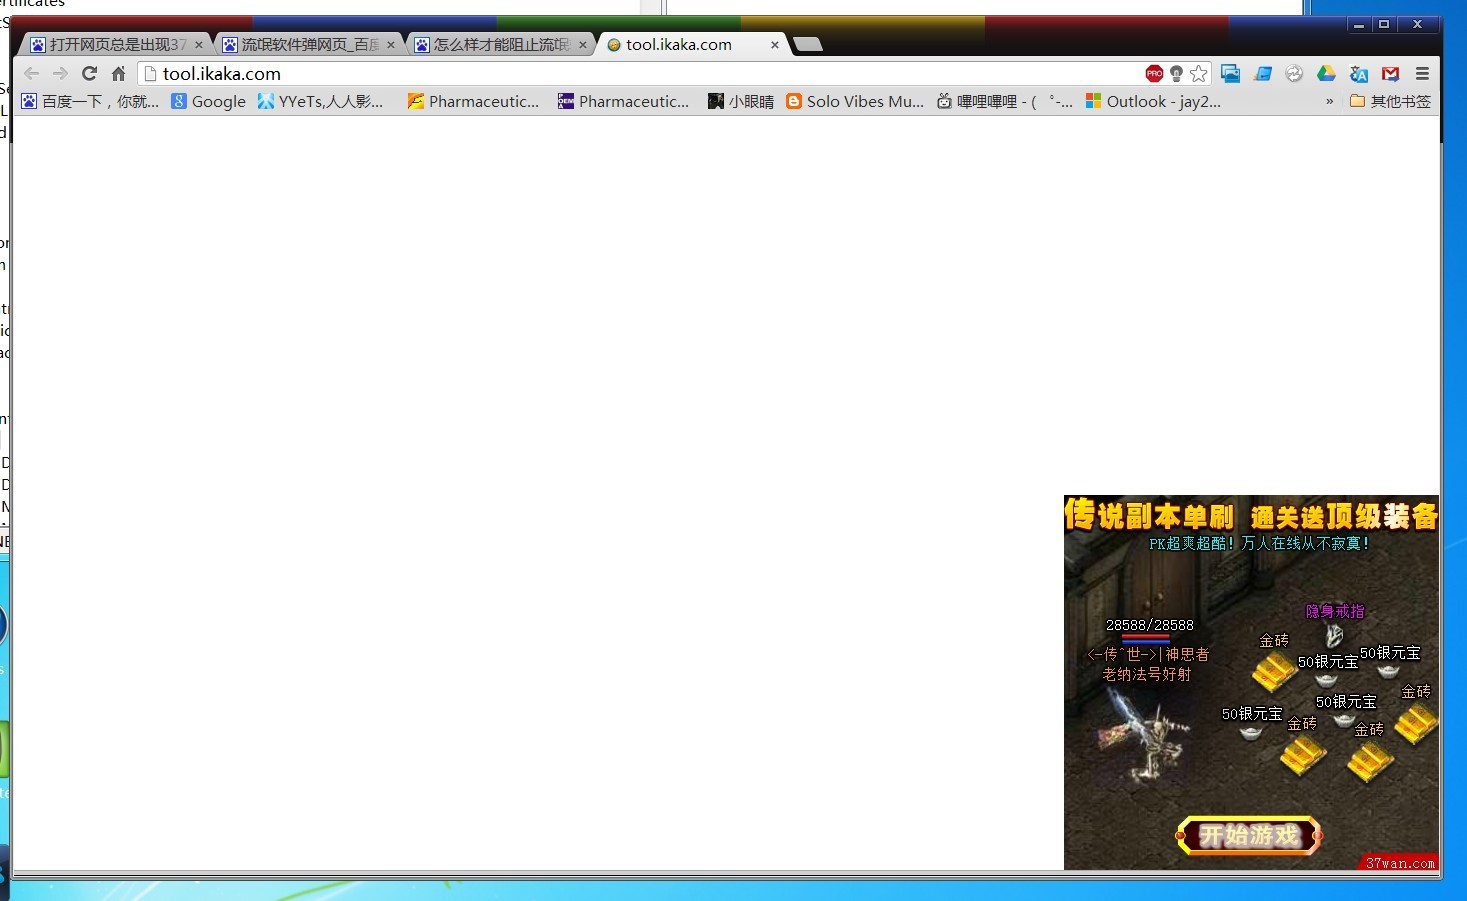The width and height of the screenshot is (1467, 901).
Task: Click the lightbulb icon in address bar
Action: pyautogui.click(x=1176, y=73)
